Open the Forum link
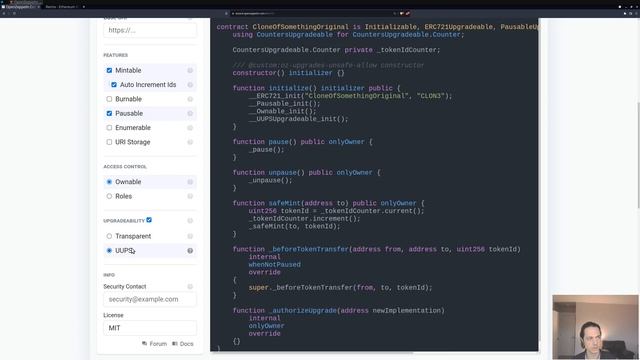 tap(154, 344)
